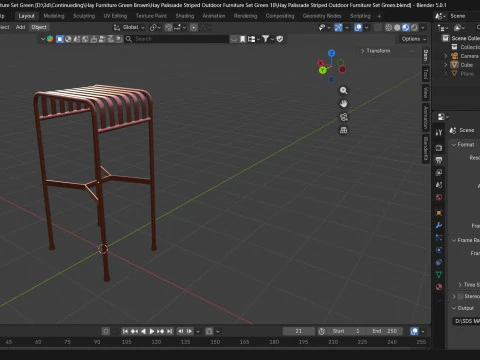Open the Material properties sphere icon
Image resolution: width=480 pixels, height=360 pixels.
[439, 287]
